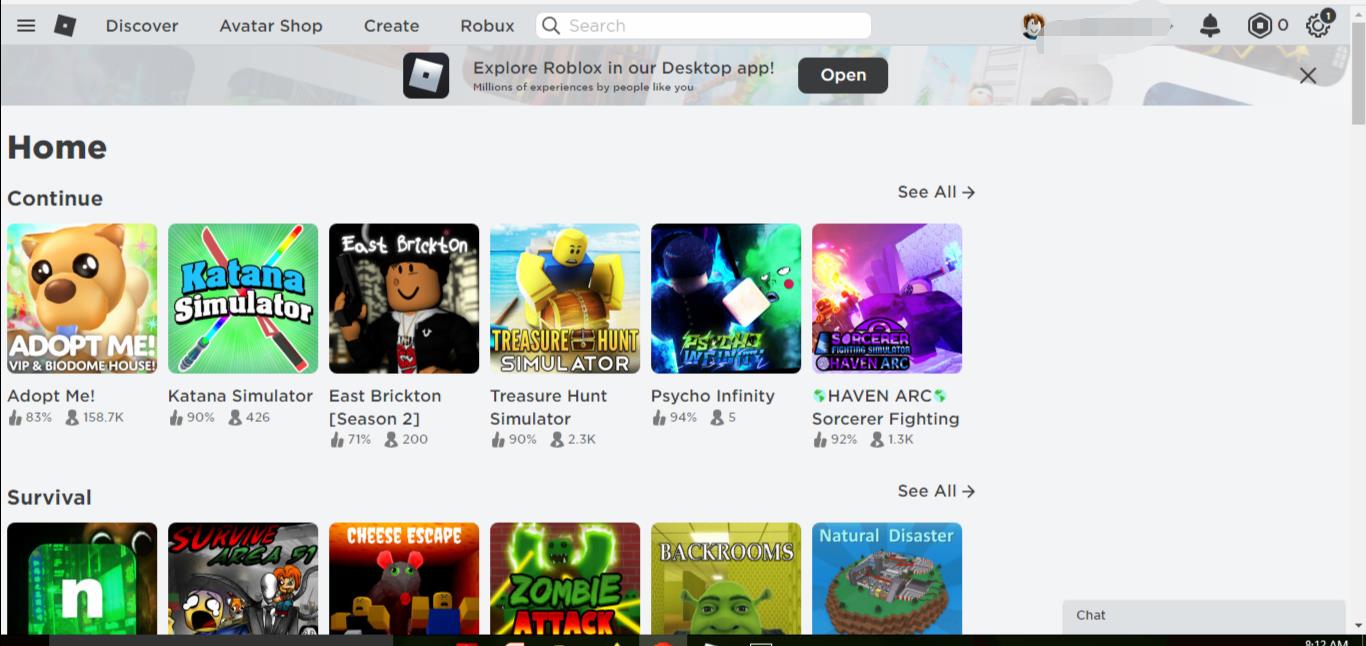The image size is (1366, 646).
Task: Click the thumbs-up icon under Psycho Infinity
Action: (659, 418)
